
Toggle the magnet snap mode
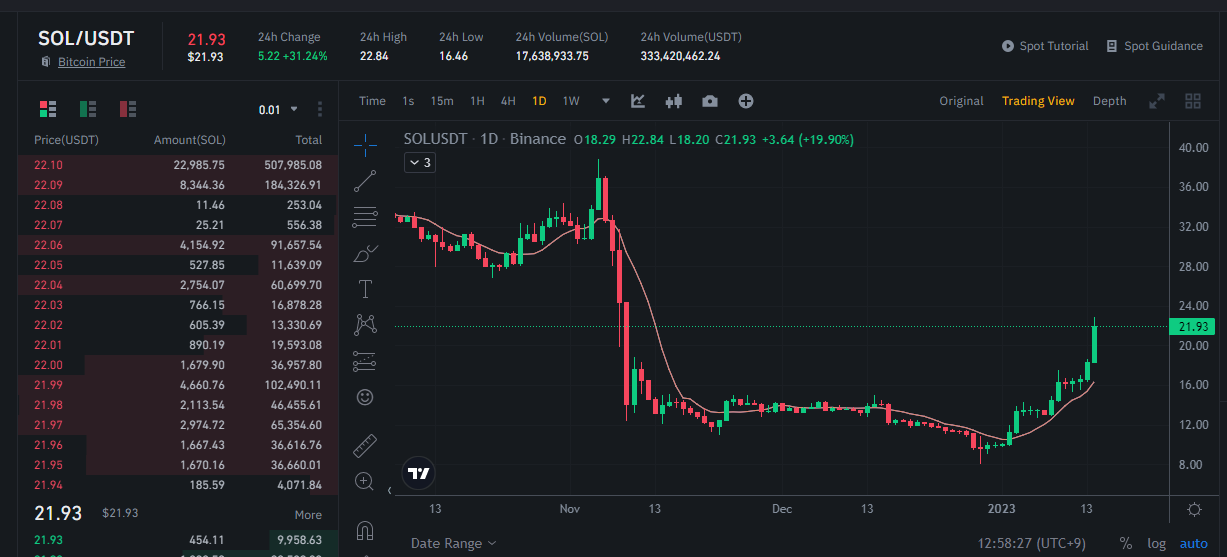[365, 530]
